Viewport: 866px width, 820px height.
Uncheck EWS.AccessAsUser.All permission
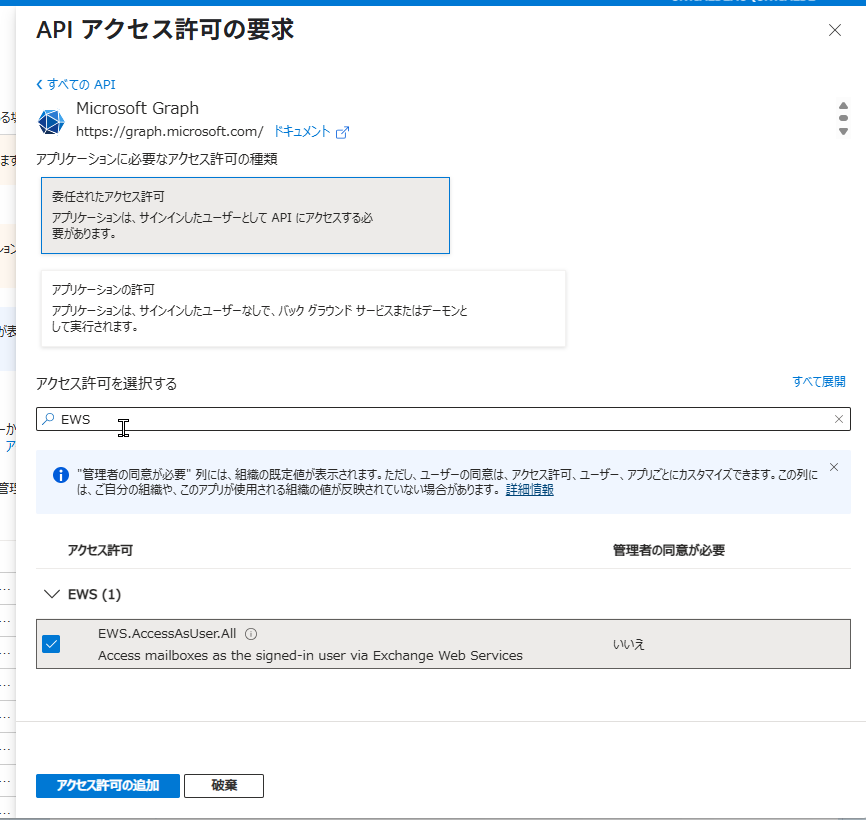(51, 644)
